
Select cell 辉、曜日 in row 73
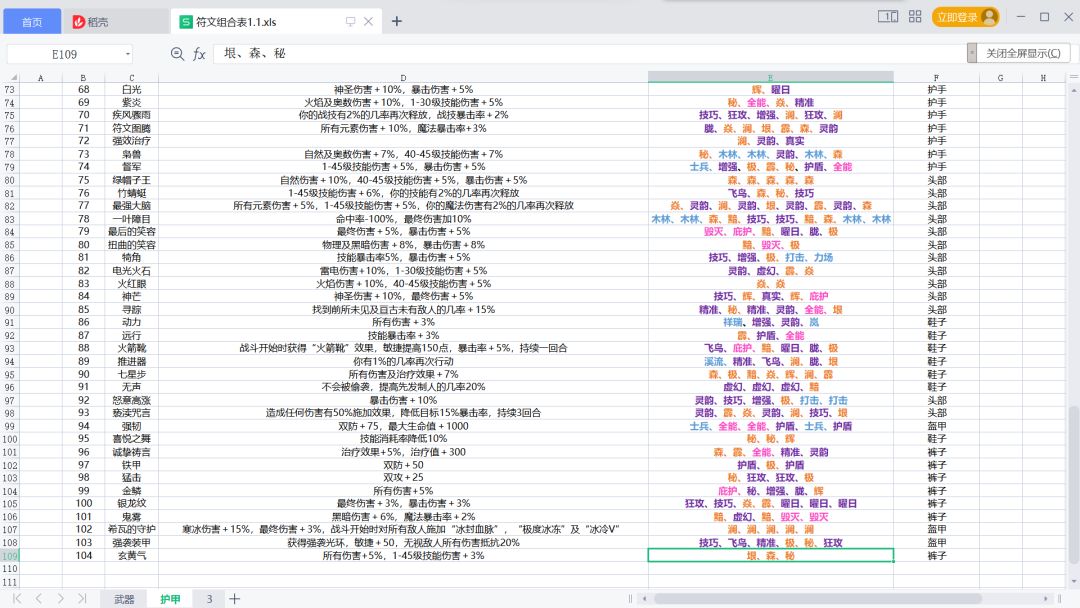[771, 90]
